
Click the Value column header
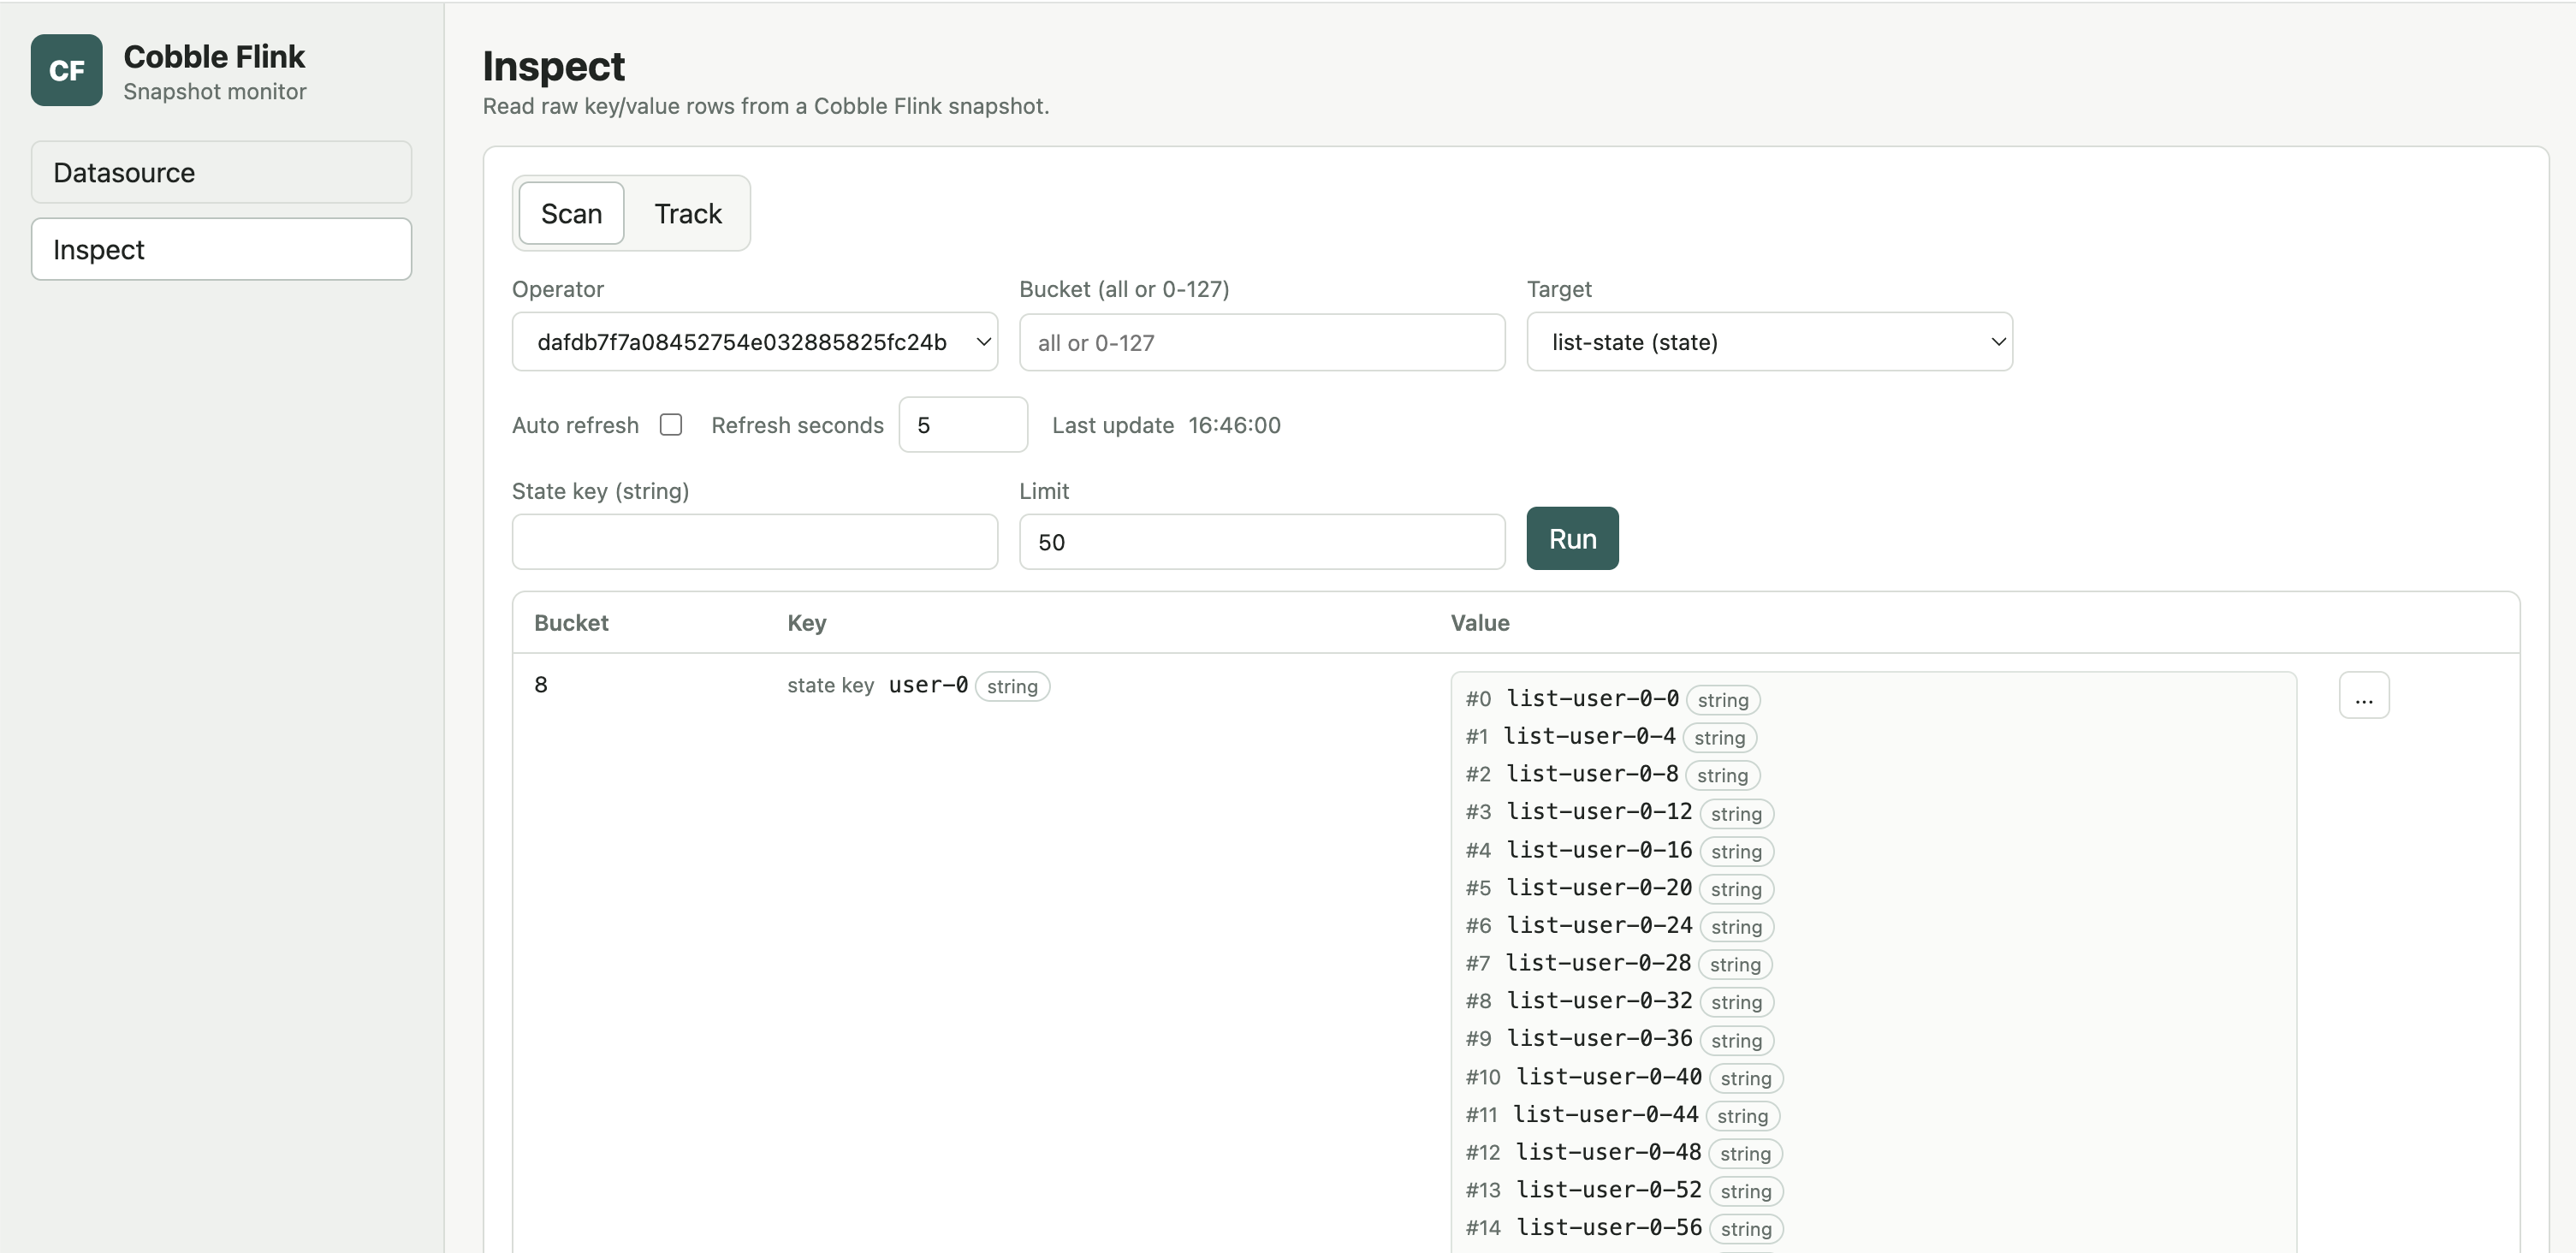1480,623
